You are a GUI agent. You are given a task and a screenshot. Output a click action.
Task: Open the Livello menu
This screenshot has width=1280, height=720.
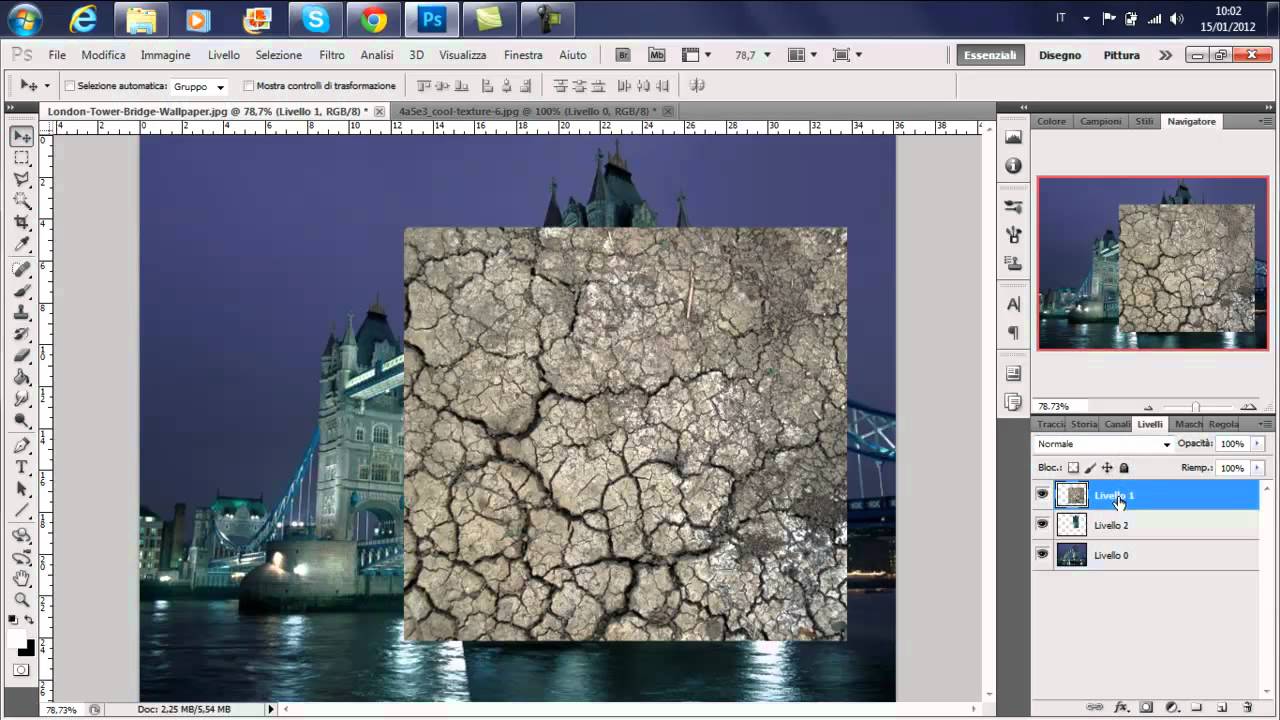pos(224,55)
